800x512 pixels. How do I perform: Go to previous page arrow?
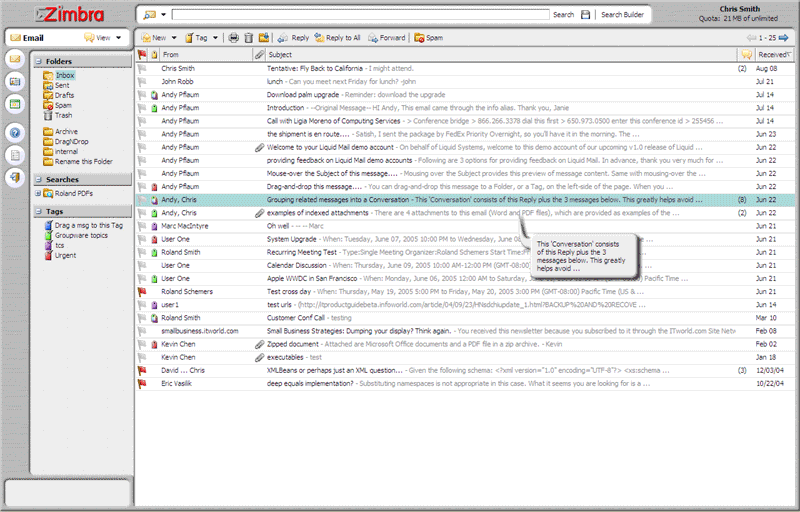pyautogui.click(x=751, y=38)
